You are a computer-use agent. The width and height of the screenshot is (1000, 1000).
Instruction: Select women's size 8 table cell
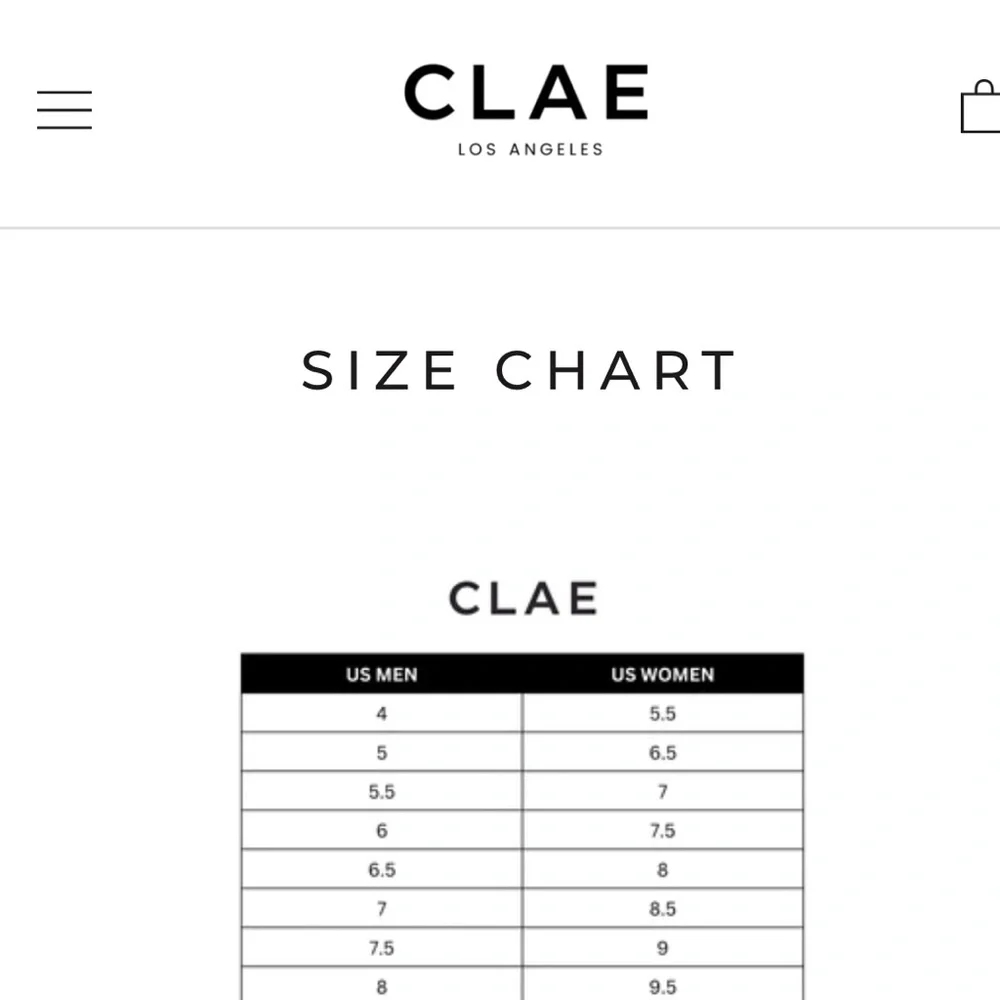point(662,869)
